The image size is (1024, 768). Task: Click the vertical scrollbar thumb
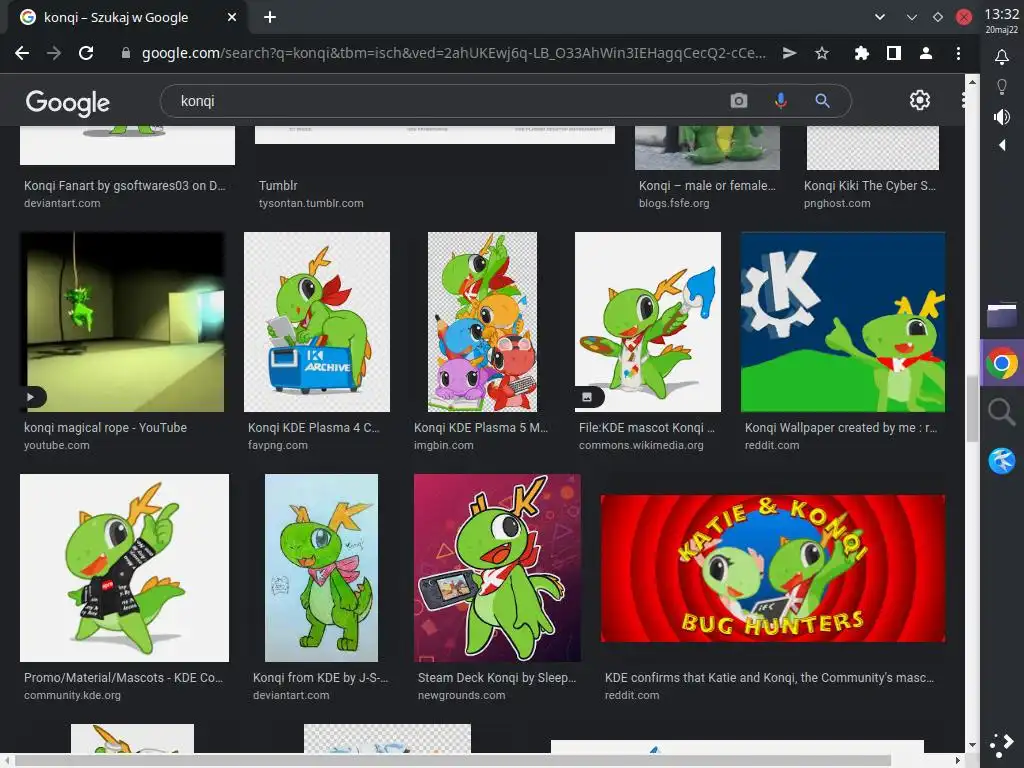coord(972,409)
